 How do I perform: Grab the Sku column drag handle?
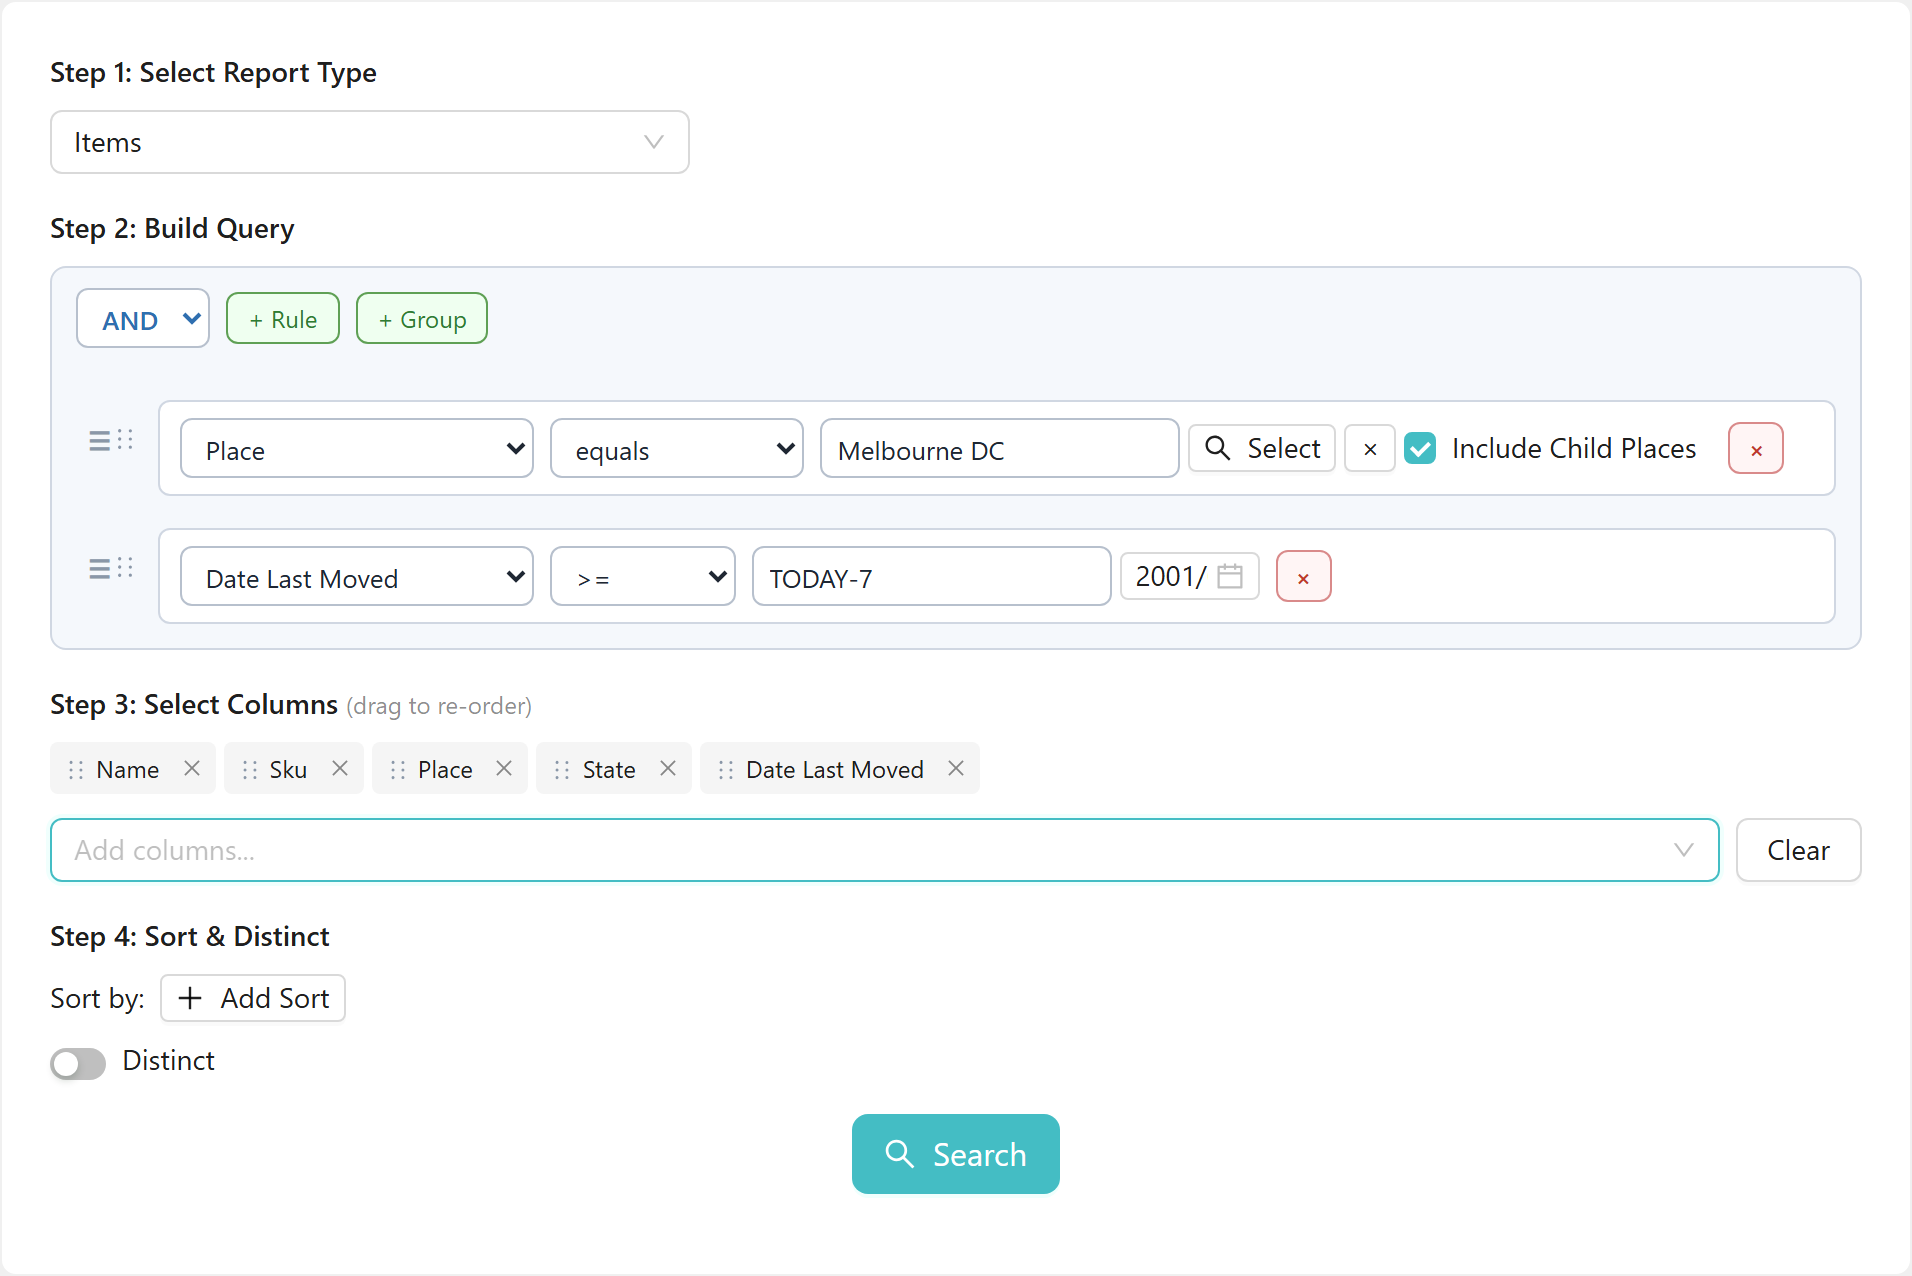(250, 769)
